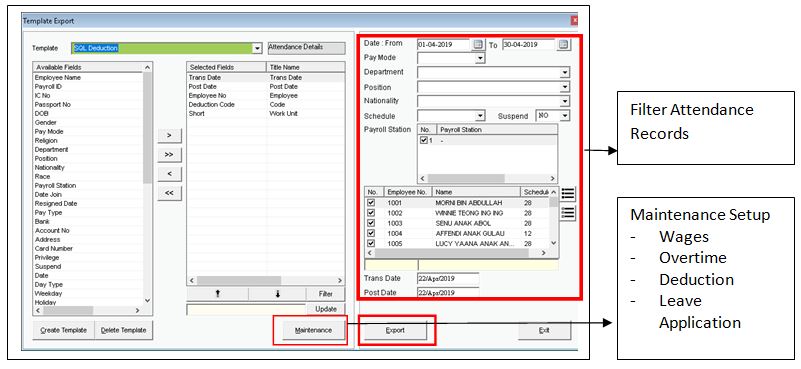The width and height of the screenshot is (801, 369).
Task: Uncheck employee 1004 AFFENDI ANAK GULAU
Action: tap(371, 234)
